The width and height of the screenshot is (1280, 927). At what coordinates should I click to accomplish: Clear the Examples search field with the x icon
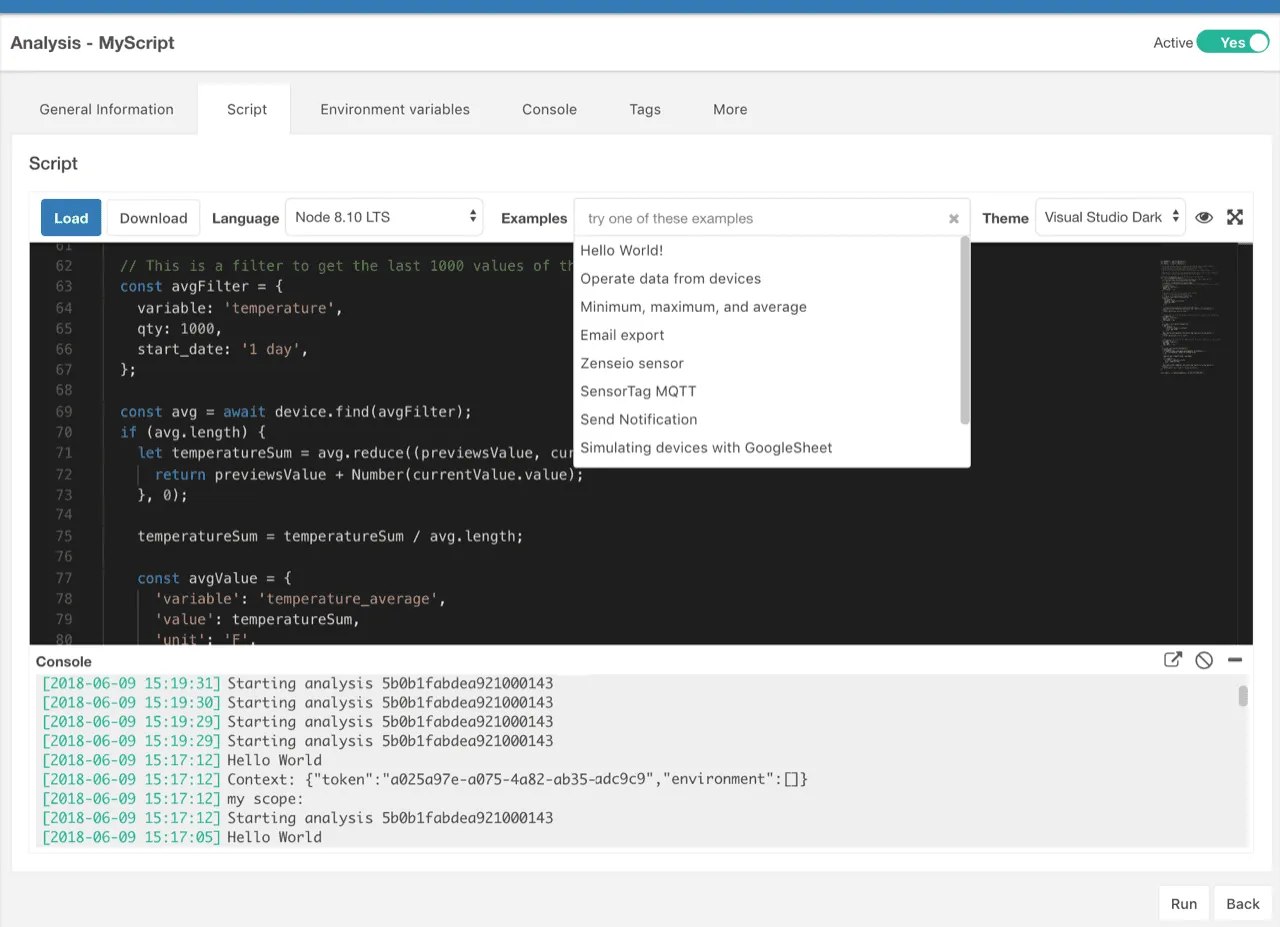953,217
